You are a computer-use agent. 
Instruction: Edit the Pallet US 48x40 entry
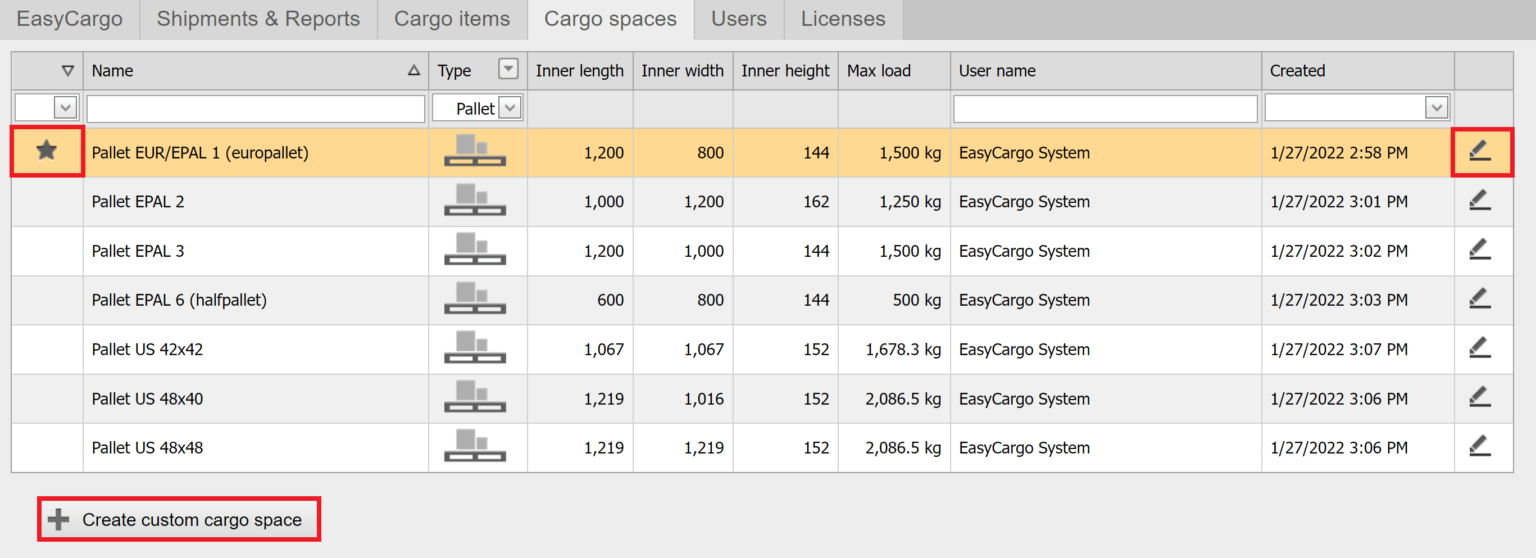pos(1480,398)
